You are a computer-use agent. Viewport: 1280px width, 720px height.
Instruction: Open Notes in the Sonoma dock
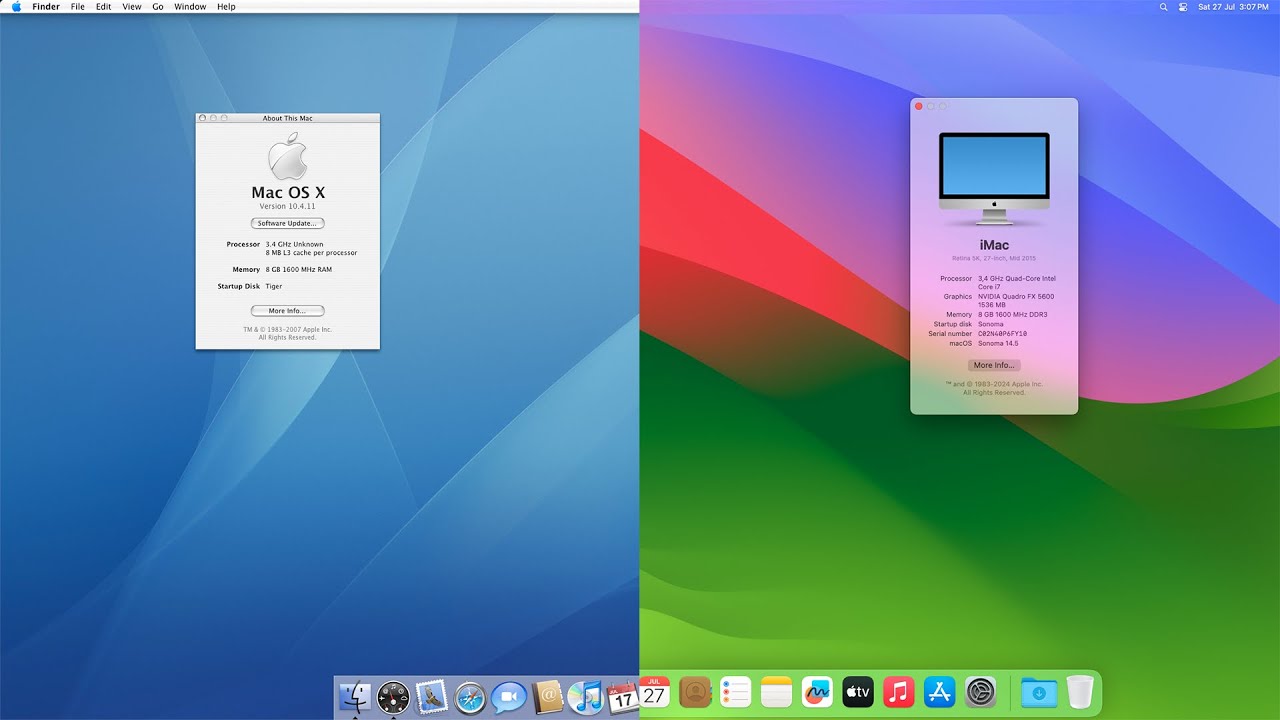777,692
